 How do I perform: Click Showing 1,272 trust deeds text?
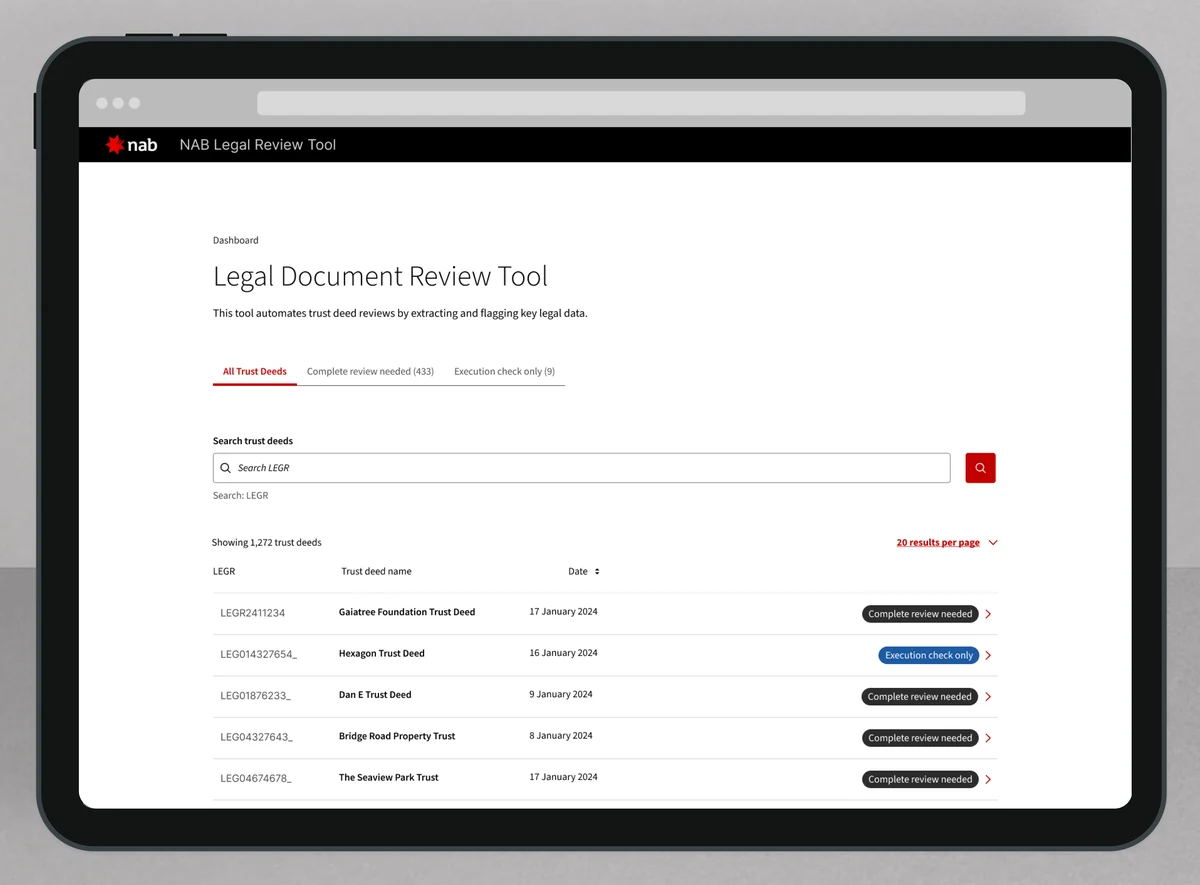(x=267, y=543)
